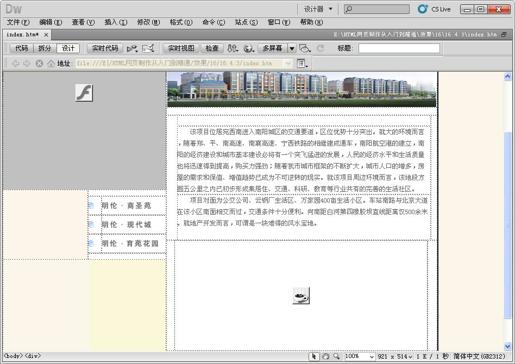Open the 修改 (Modify) menu
The height and width of the screenshot is (364, 515).
click(148, 22)
